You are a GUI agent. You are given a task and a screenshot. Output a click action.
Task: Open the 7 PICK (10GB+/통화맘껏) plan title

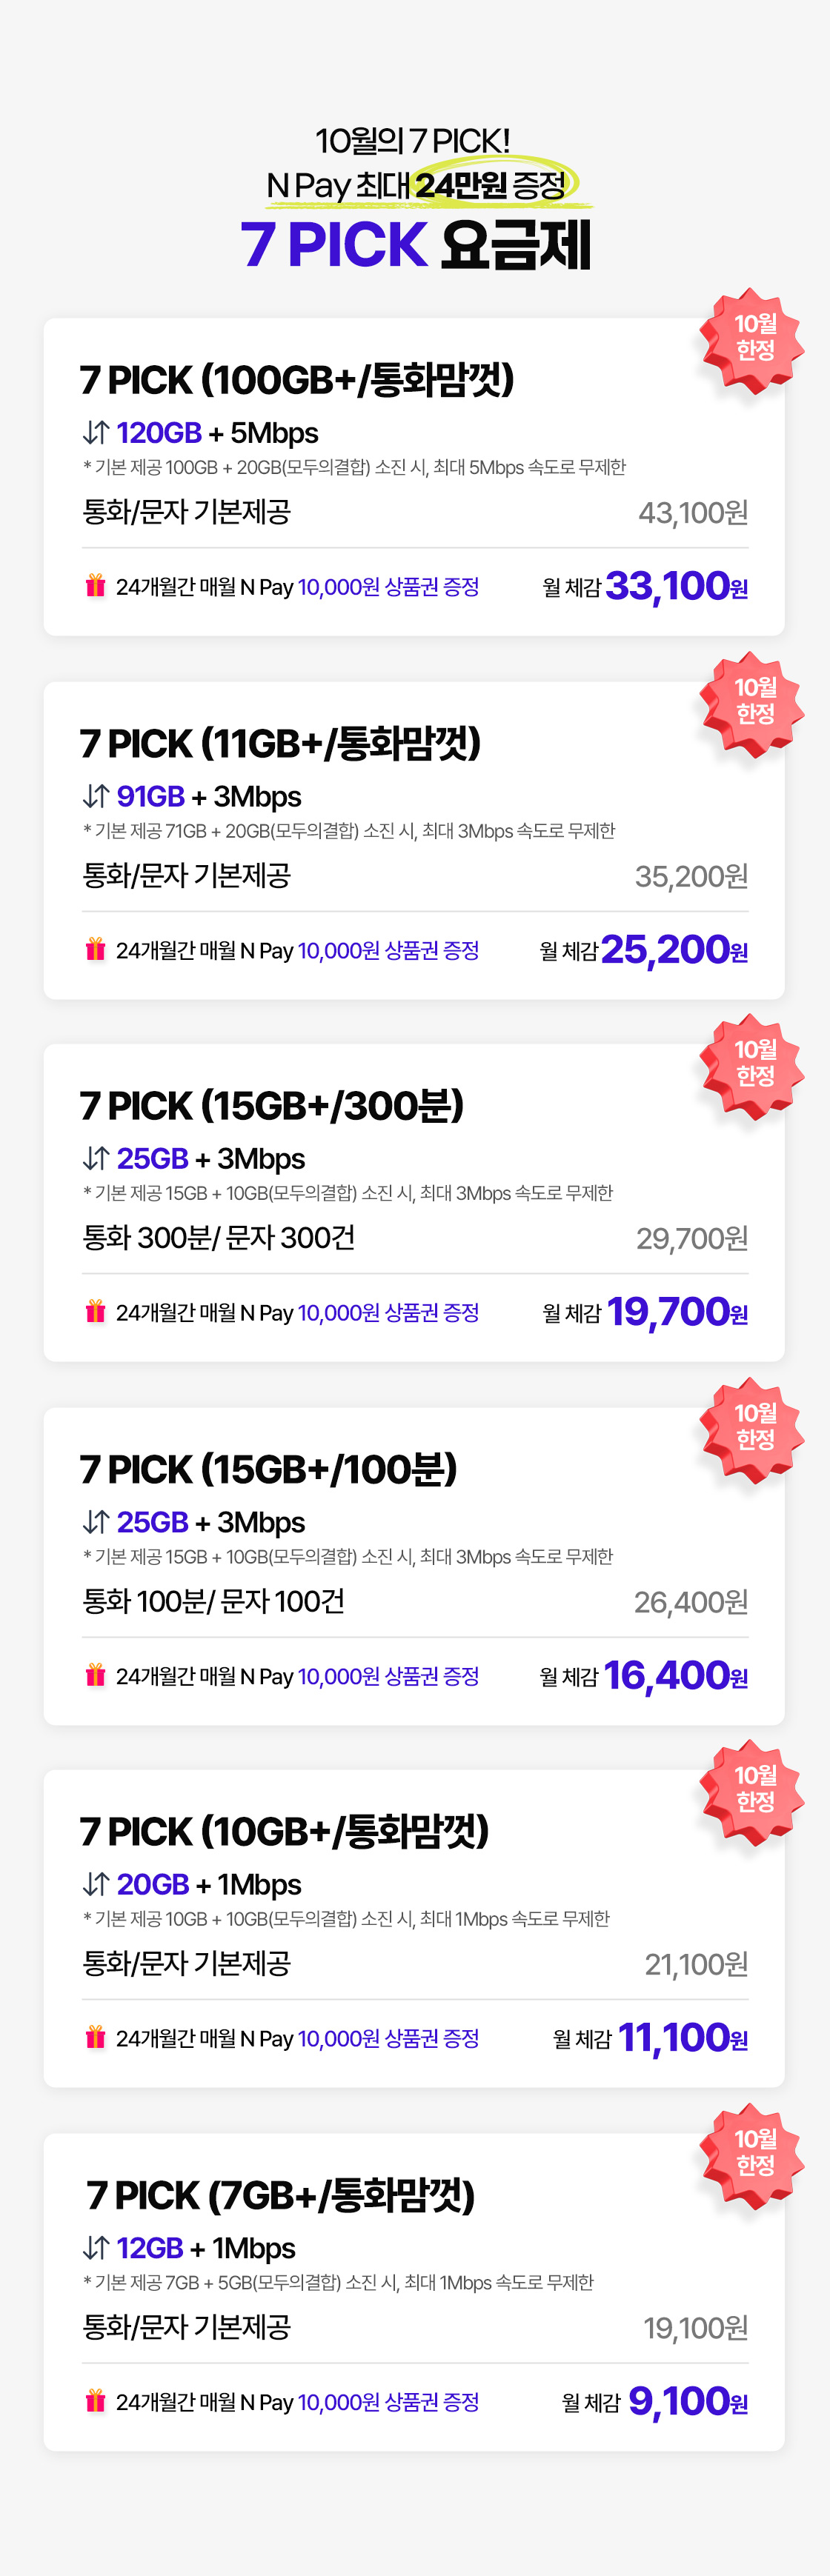[x=284, y=1832]
